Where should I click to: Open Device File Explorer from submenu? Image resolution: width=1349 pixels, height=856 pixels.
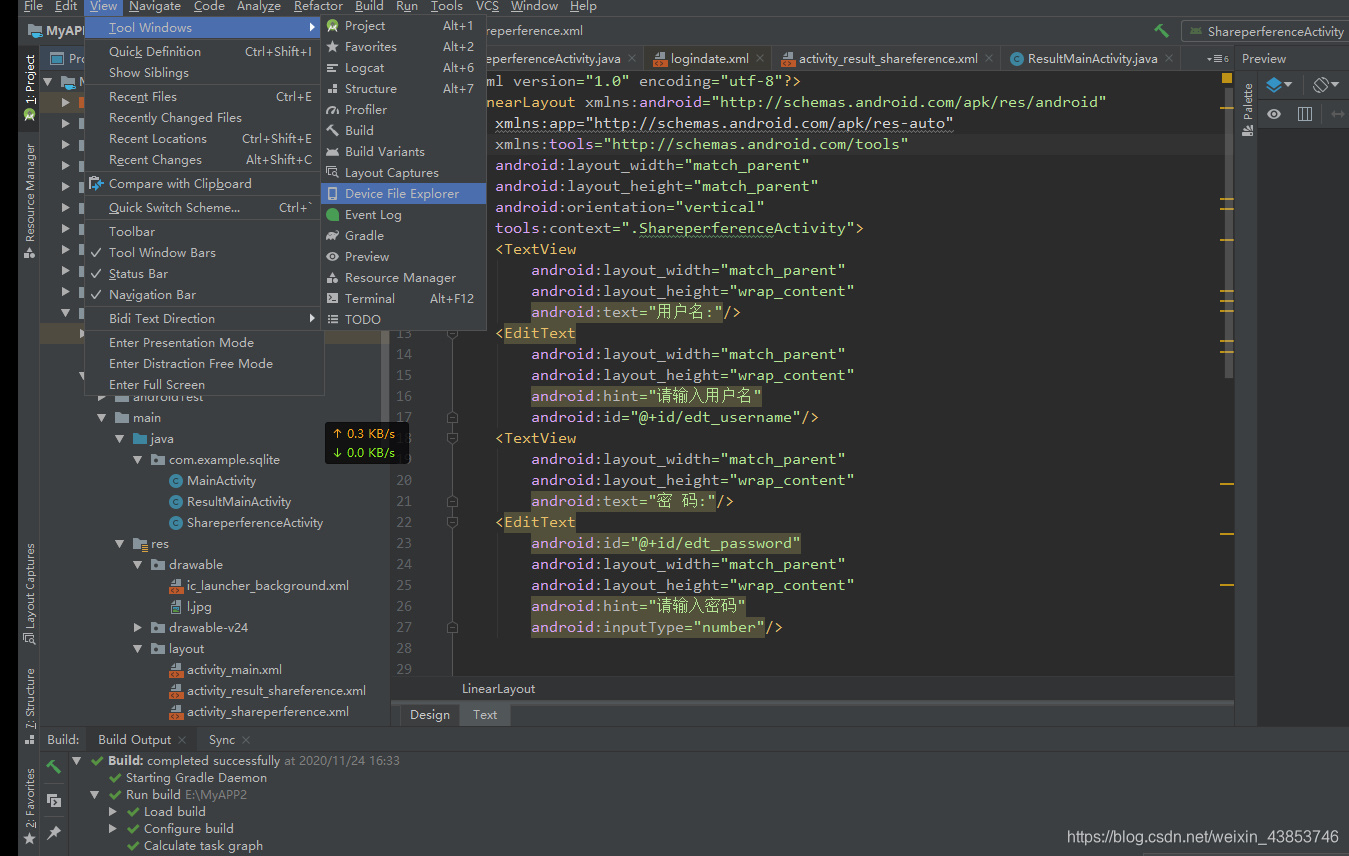pos(403,194)
